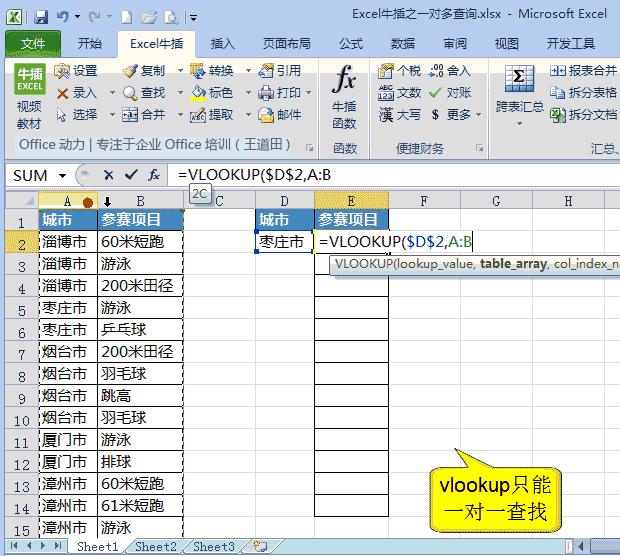Click the Open folder icon in quick toolbar

click(149, 17)
